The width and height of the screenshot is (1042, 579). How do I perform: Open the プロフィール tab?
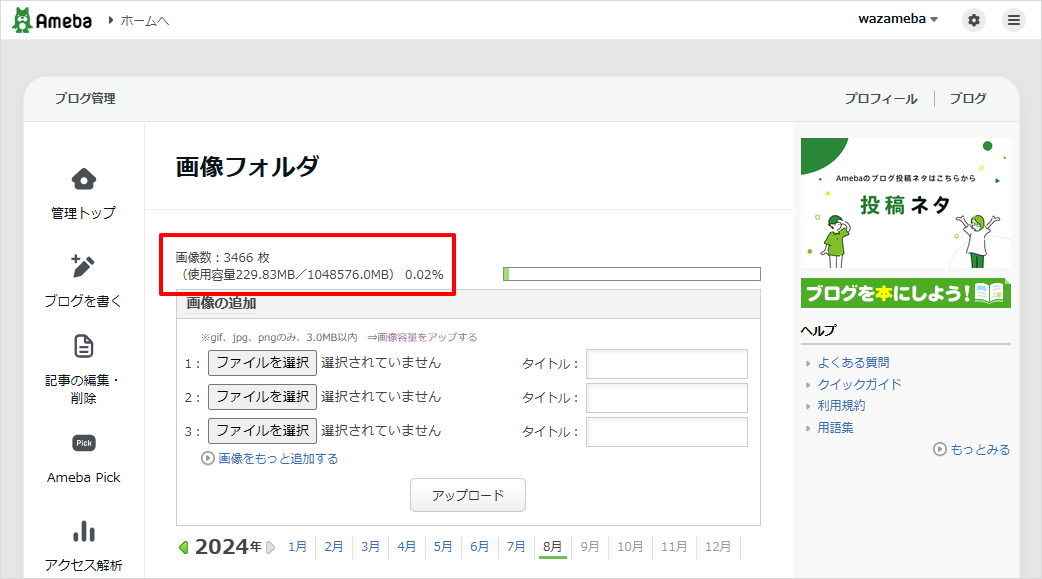click(x=881, y=98)
